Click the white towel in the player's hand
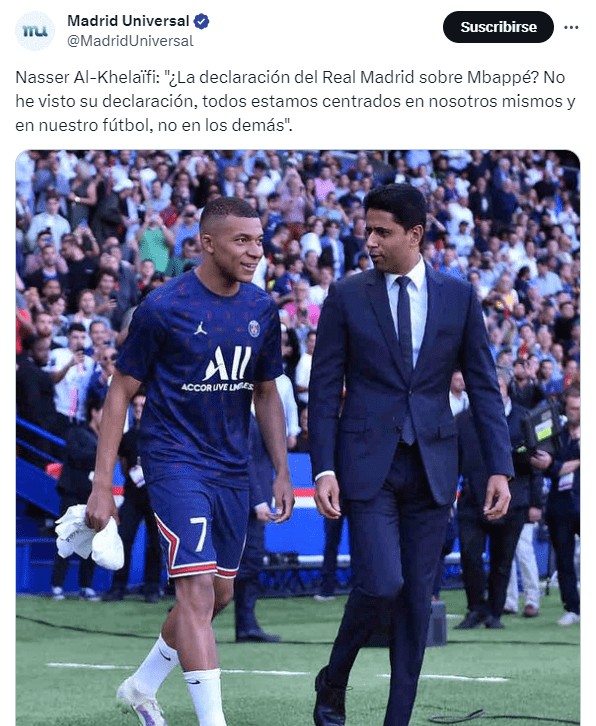 click(90, 537)
